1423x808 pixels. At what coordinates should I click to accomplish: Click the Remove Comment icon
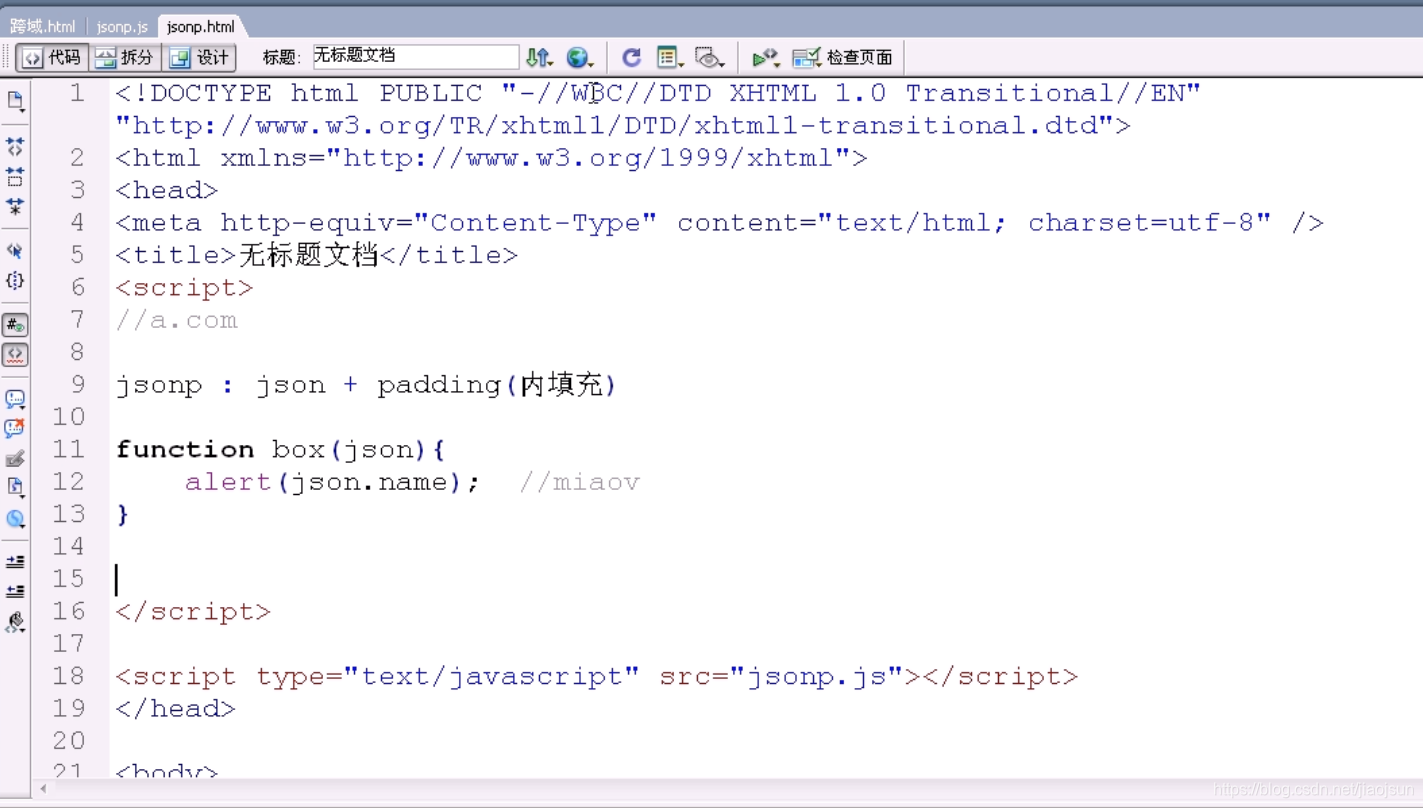15,429
